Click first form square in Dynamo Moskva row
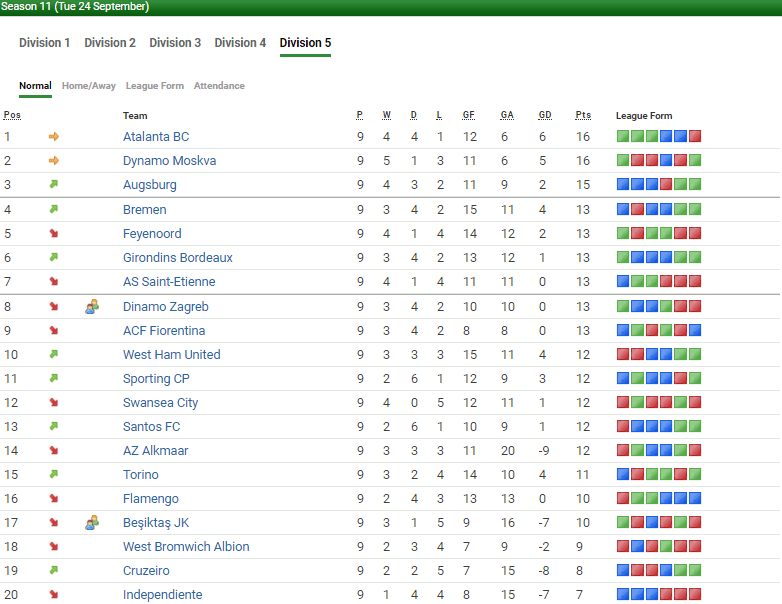Image resolution: width=782 pixels, height=604 pixels. (623, 161)
